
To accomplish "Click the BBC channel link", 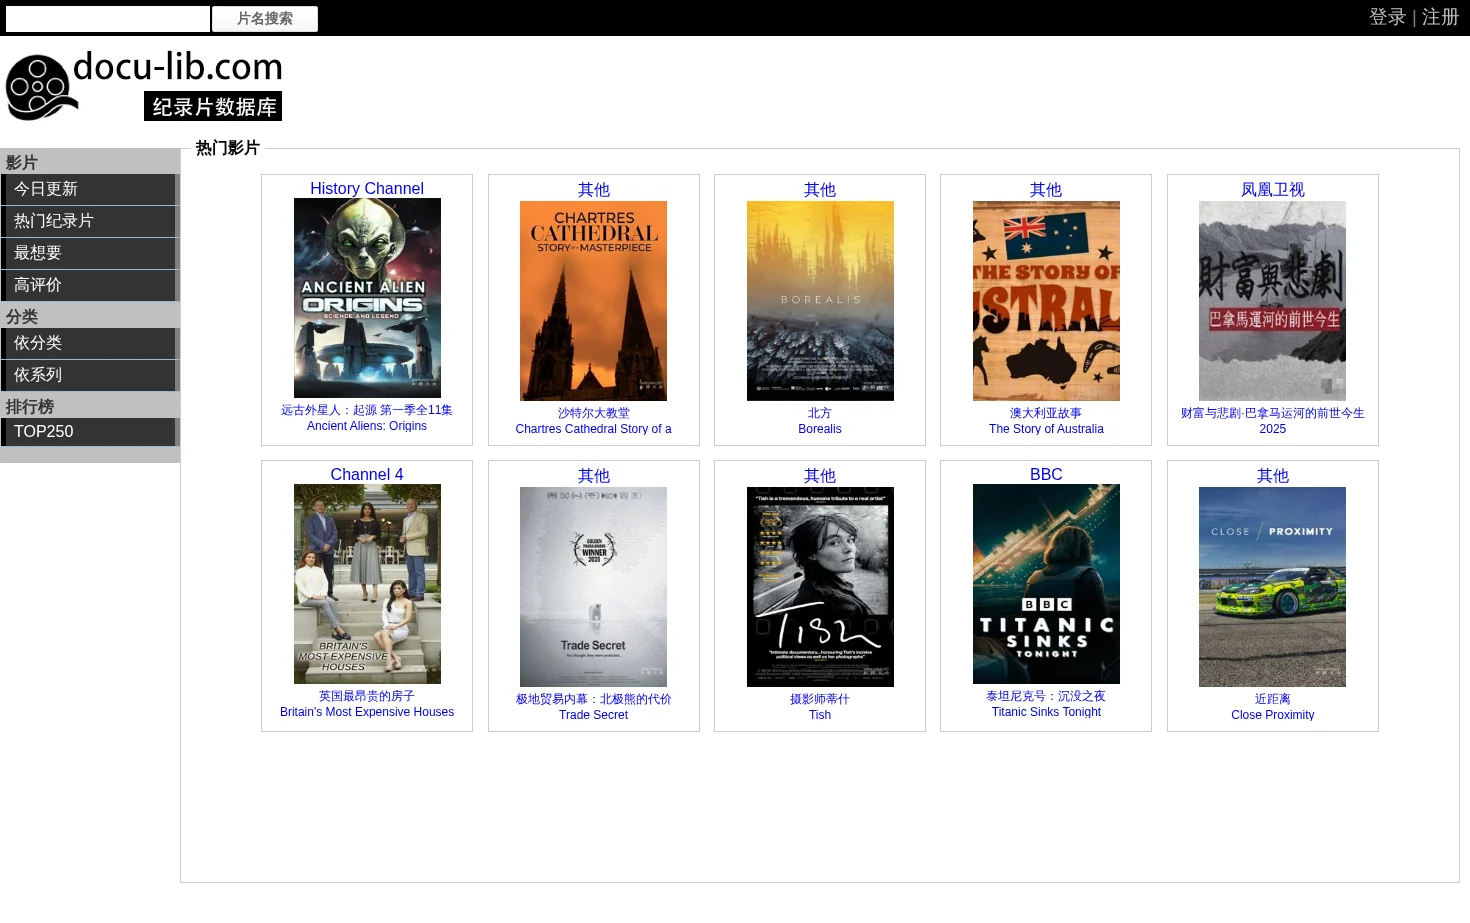I will point(1046,474).
